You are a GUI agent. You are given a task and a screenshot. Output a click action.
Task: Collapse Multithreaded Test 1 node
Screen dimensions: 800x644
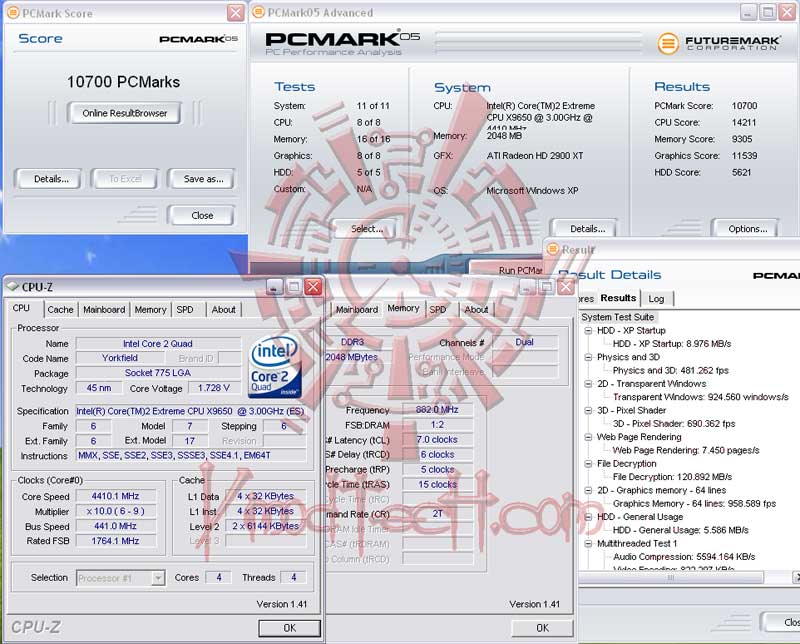coord(588,543)
